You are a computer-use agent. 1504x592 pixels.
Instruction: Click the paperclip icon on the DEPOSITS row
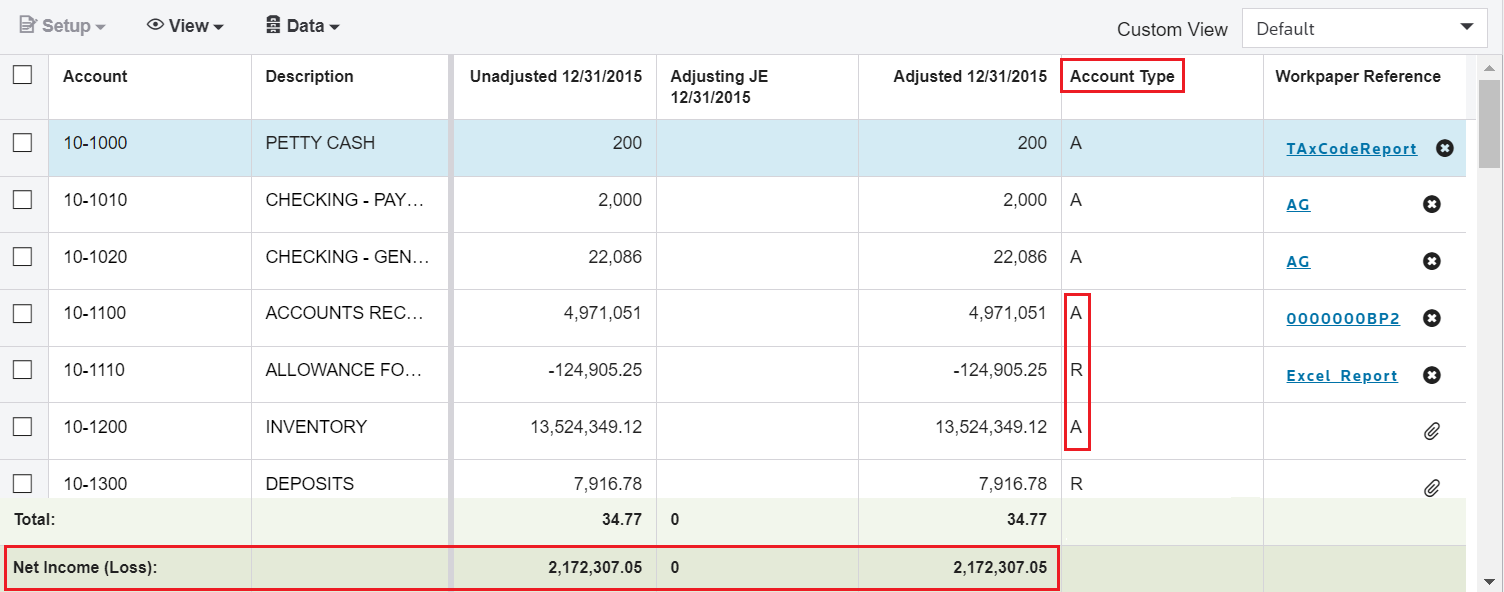[x=1431, y=487]
